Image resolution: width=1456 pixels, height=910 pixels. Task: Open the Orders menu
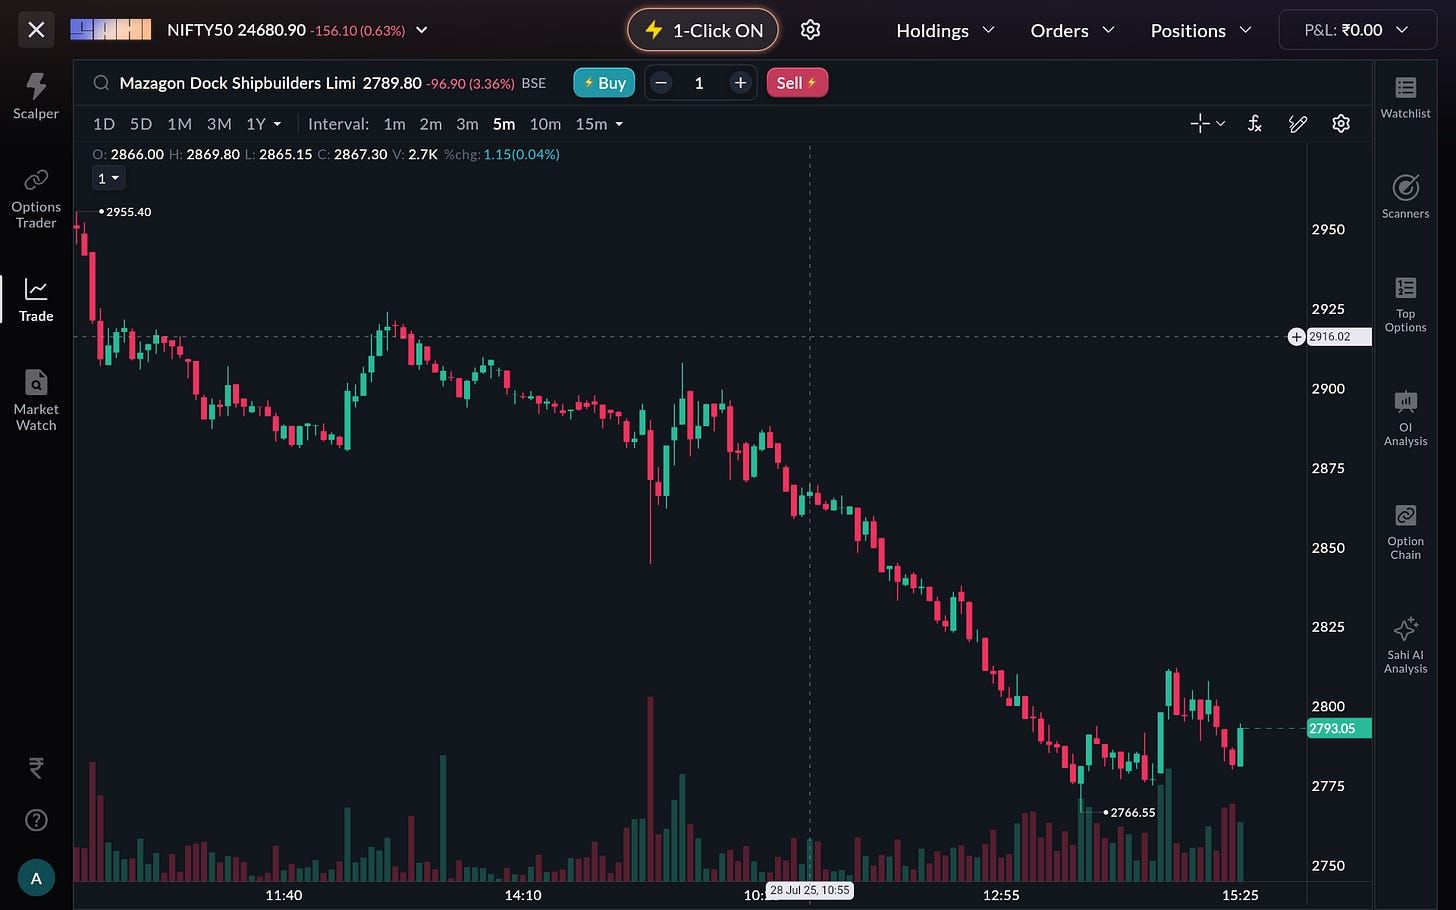coord(1072,30)
